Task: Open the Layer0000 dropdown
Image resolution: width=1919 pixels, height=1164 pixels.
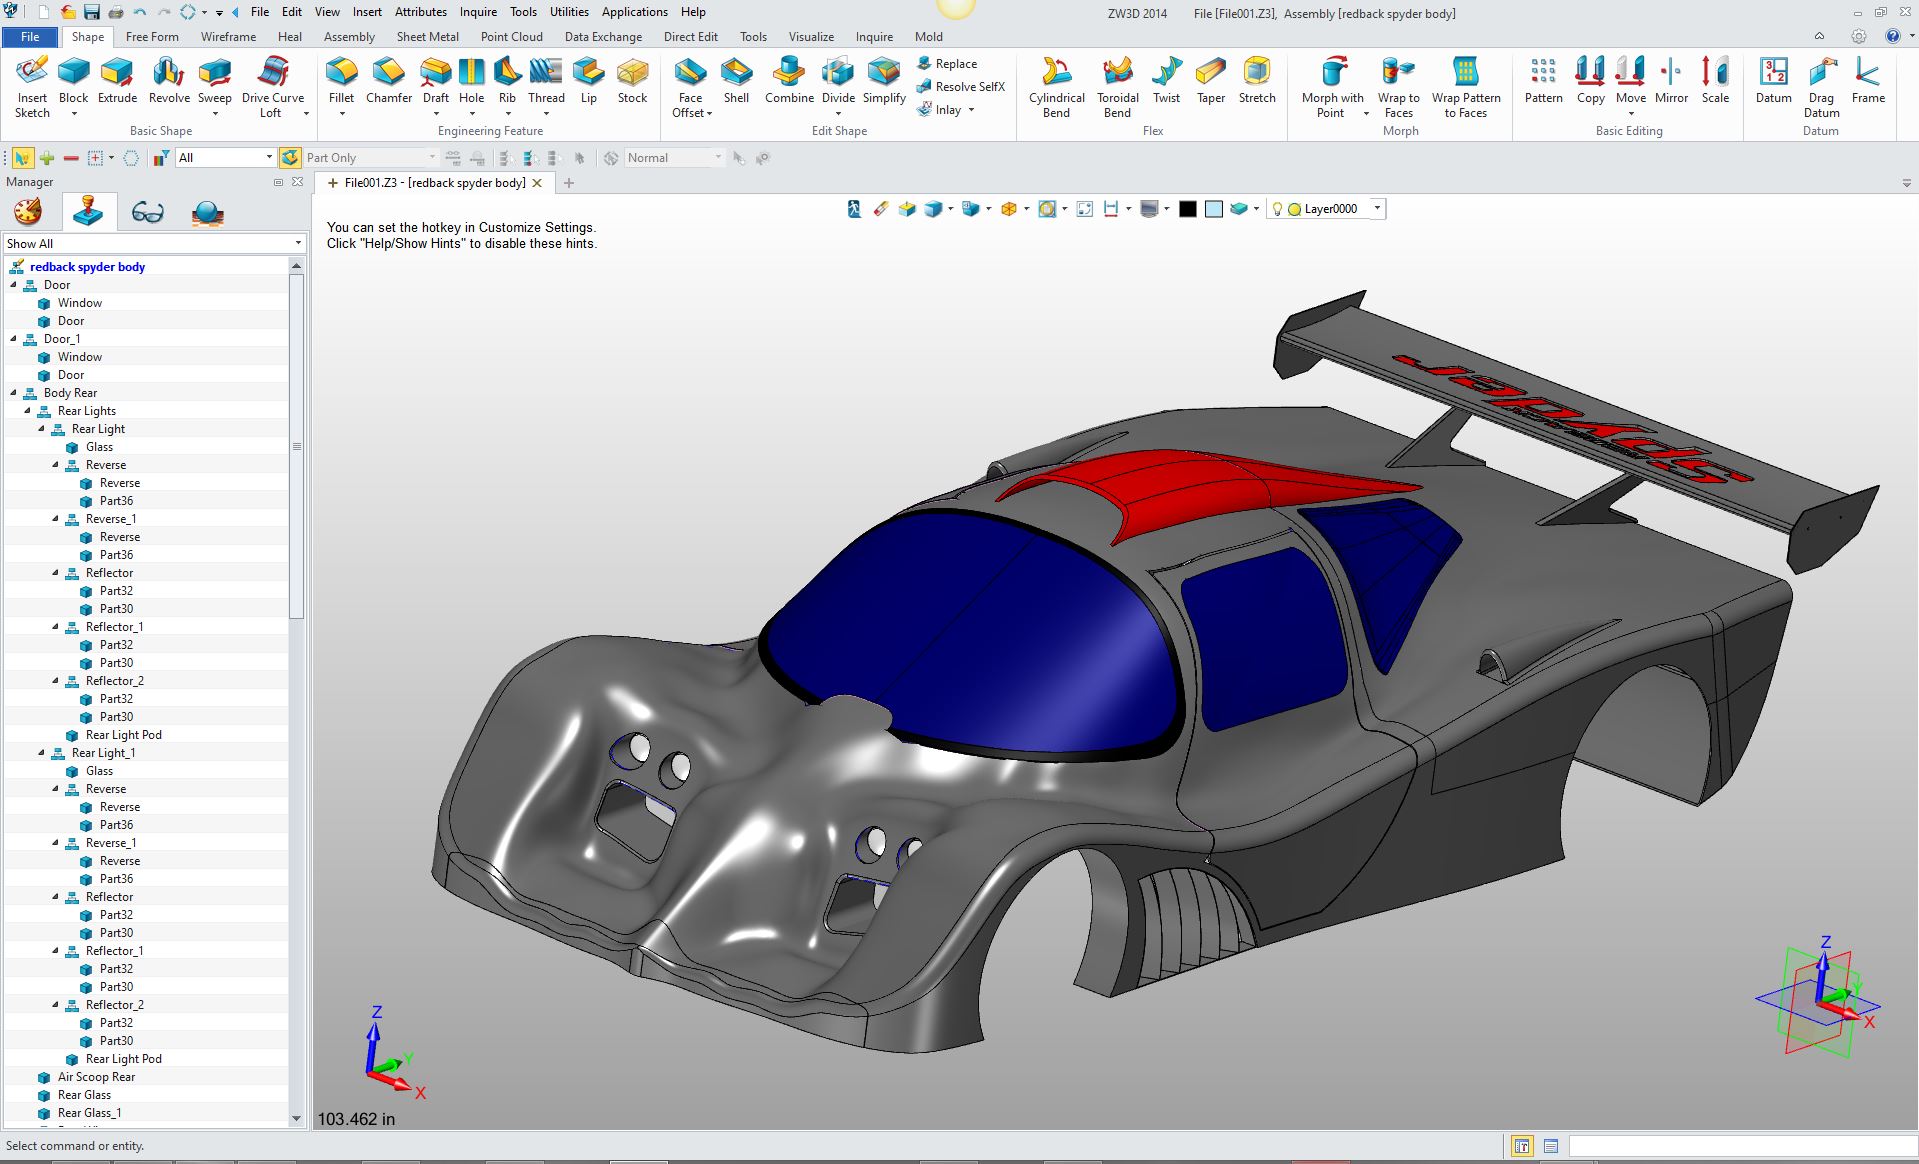Action: pos(1377,209)
